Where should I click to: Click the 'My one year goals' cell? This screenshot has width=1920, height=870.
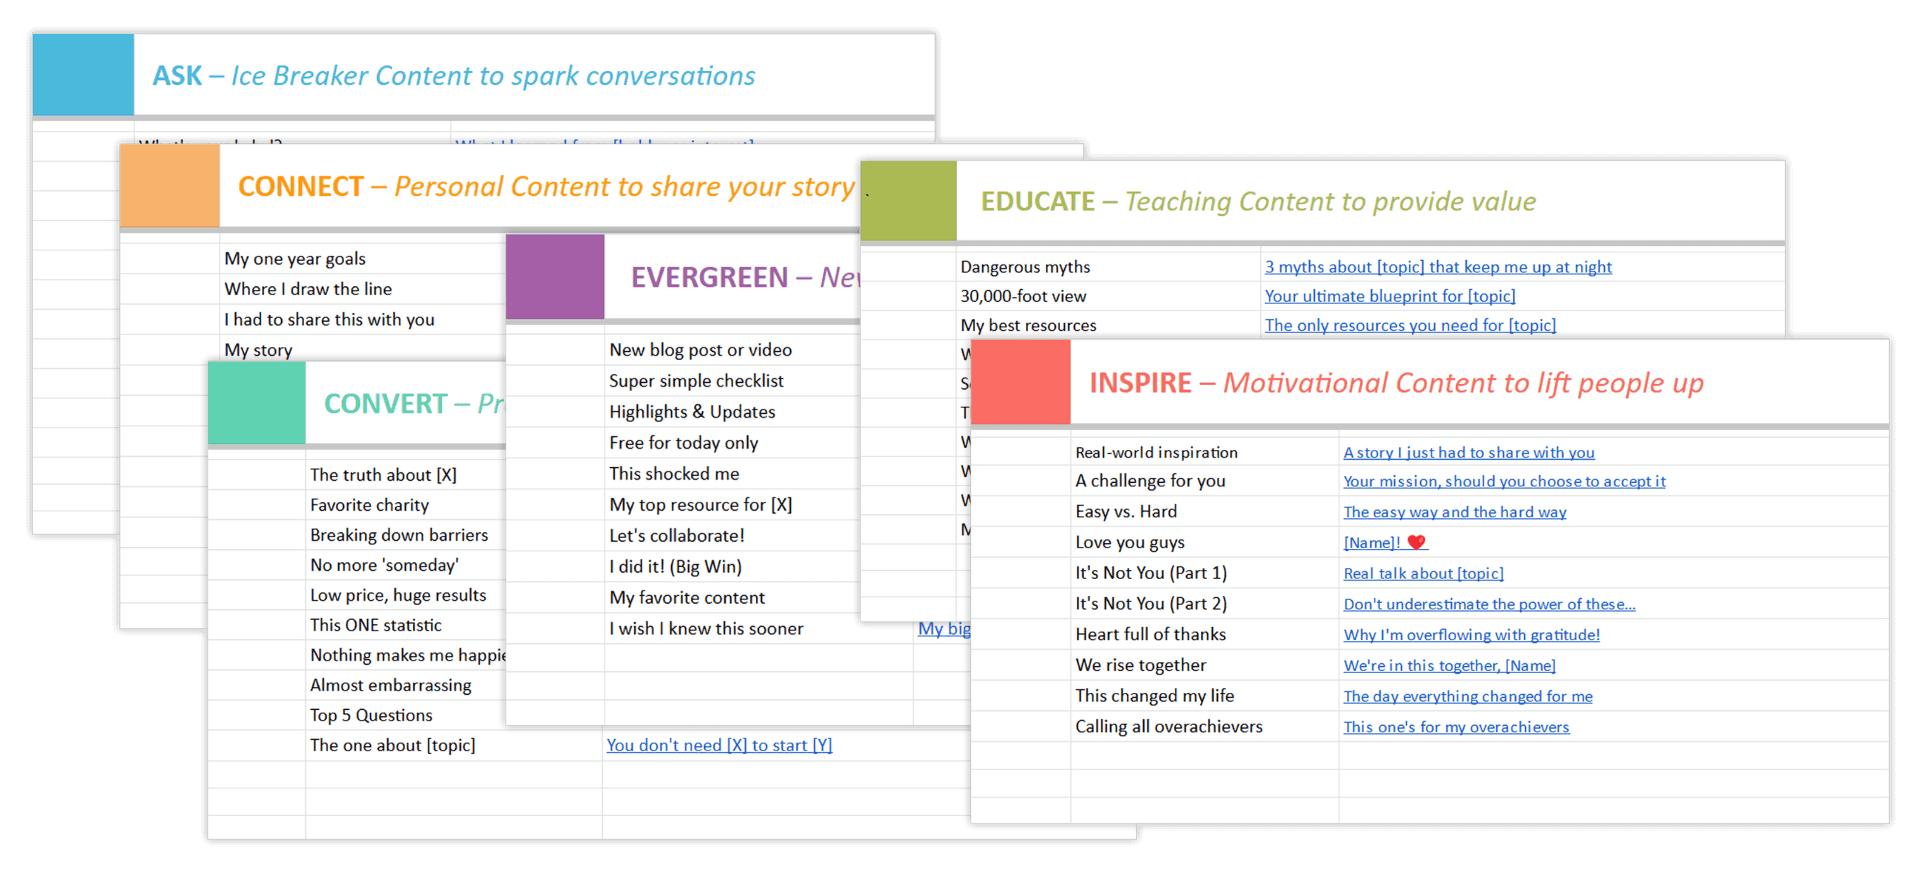[295, 259]
